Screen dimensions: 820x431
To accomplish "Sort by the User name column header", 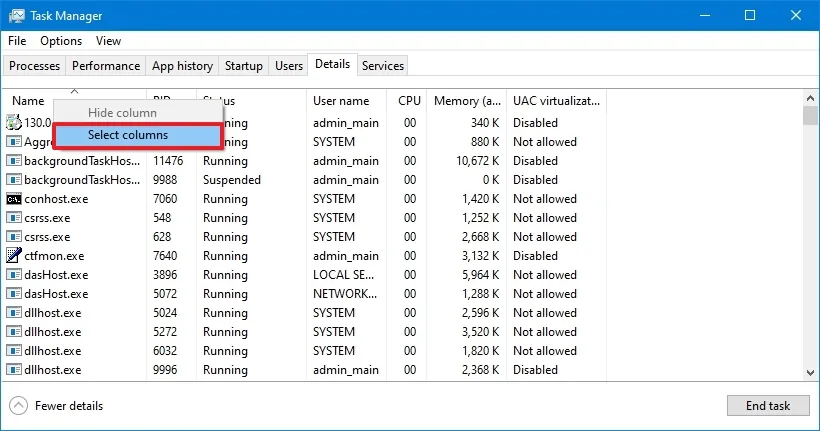I will [x=346, y=100].
